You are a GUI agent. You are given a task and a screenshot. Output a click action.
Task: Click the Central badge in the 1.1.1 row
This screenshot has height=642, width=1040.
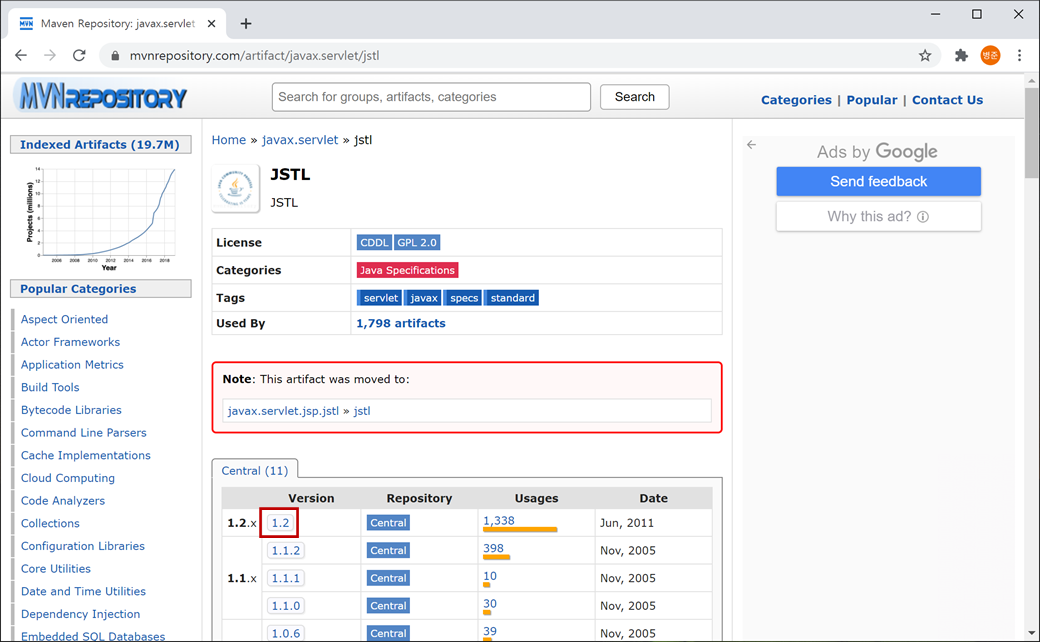[388, 578]
